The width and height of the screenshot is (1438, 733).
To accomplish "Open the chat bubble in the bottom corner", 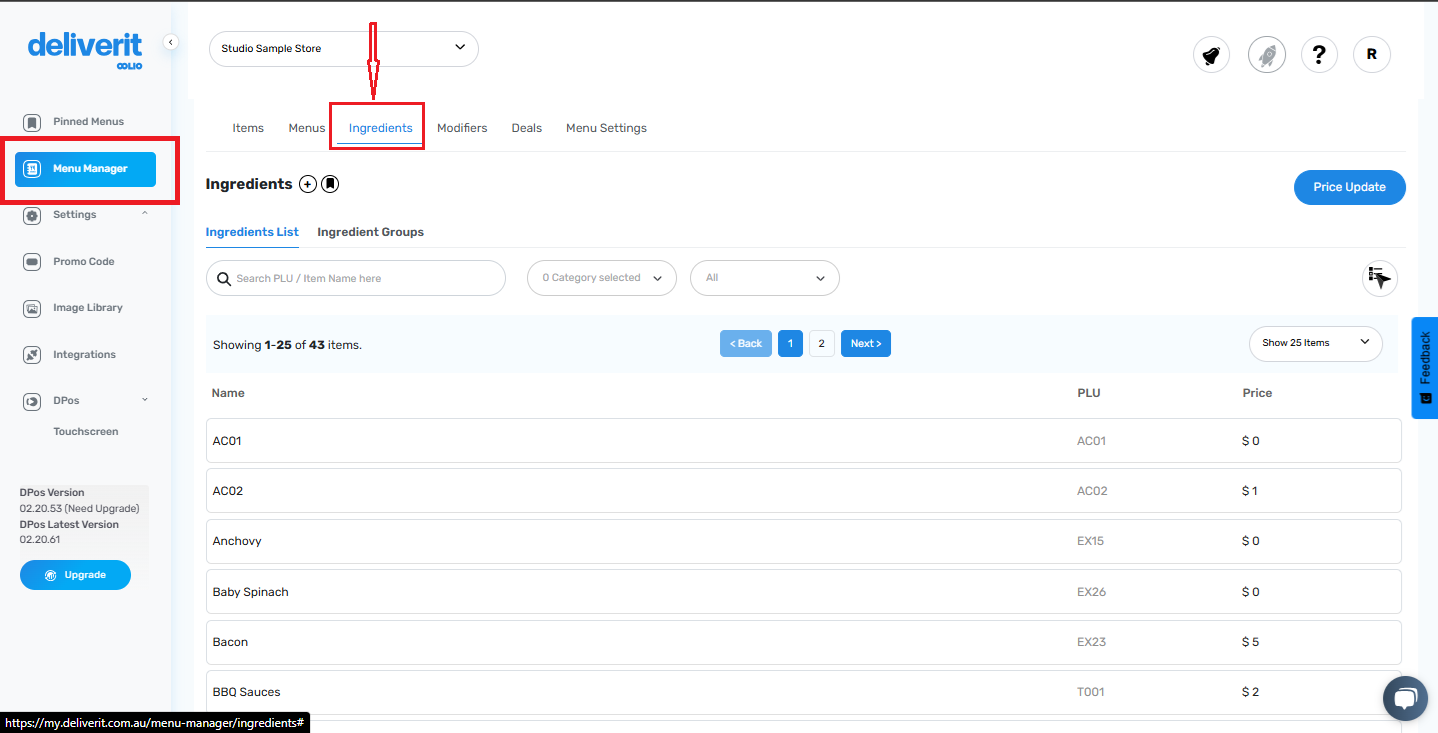I will tap(1405, 698).
